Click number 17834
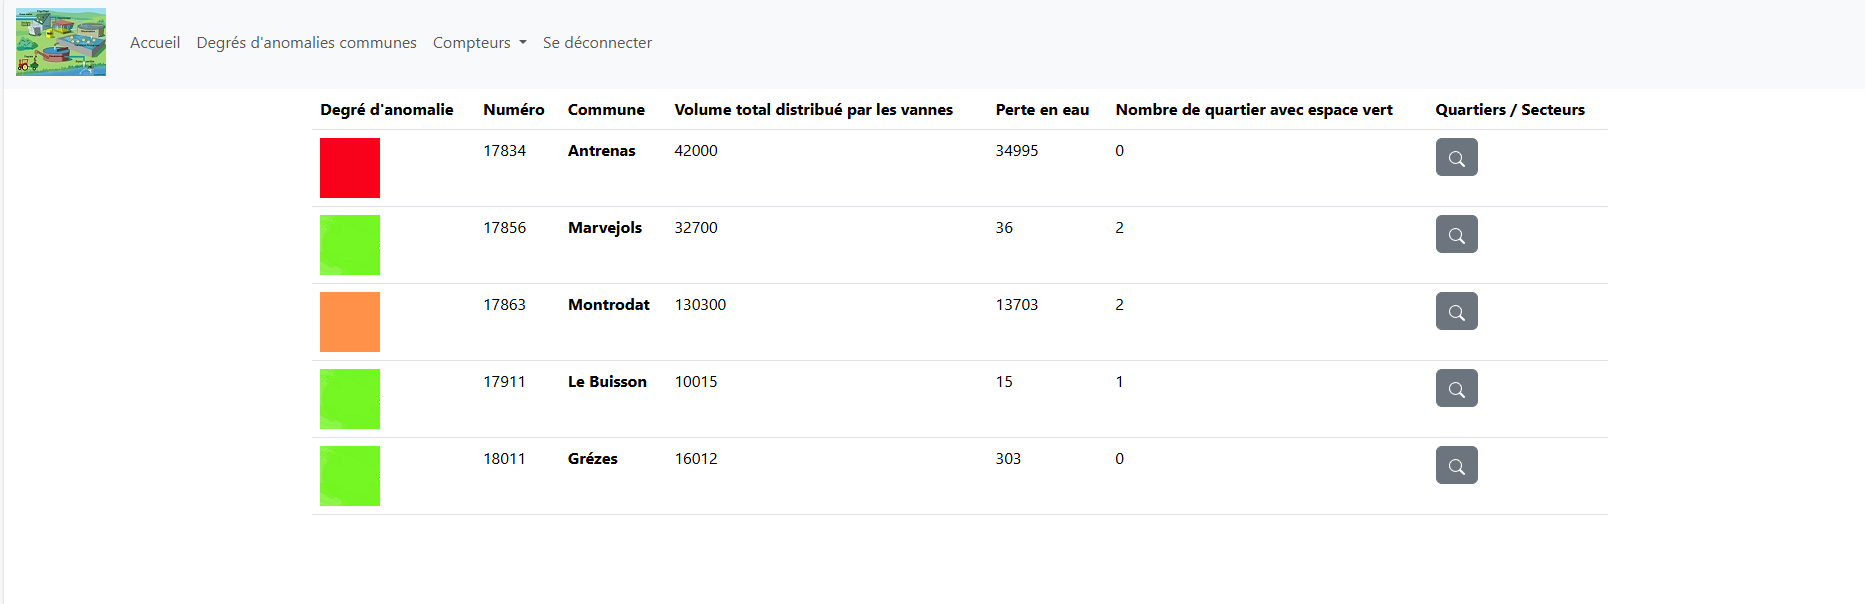1865x604 pixels. (x=505, y=151)
